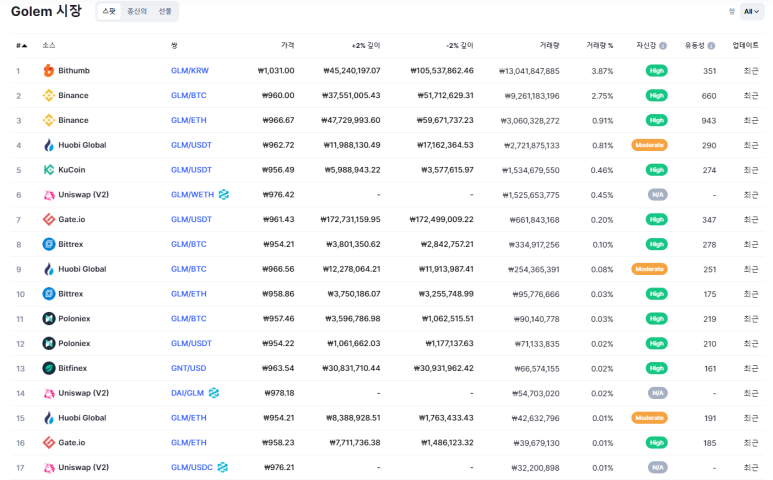Sort by the # column arrow
This screenshot has width=773, height=480.
coord(22,45)
